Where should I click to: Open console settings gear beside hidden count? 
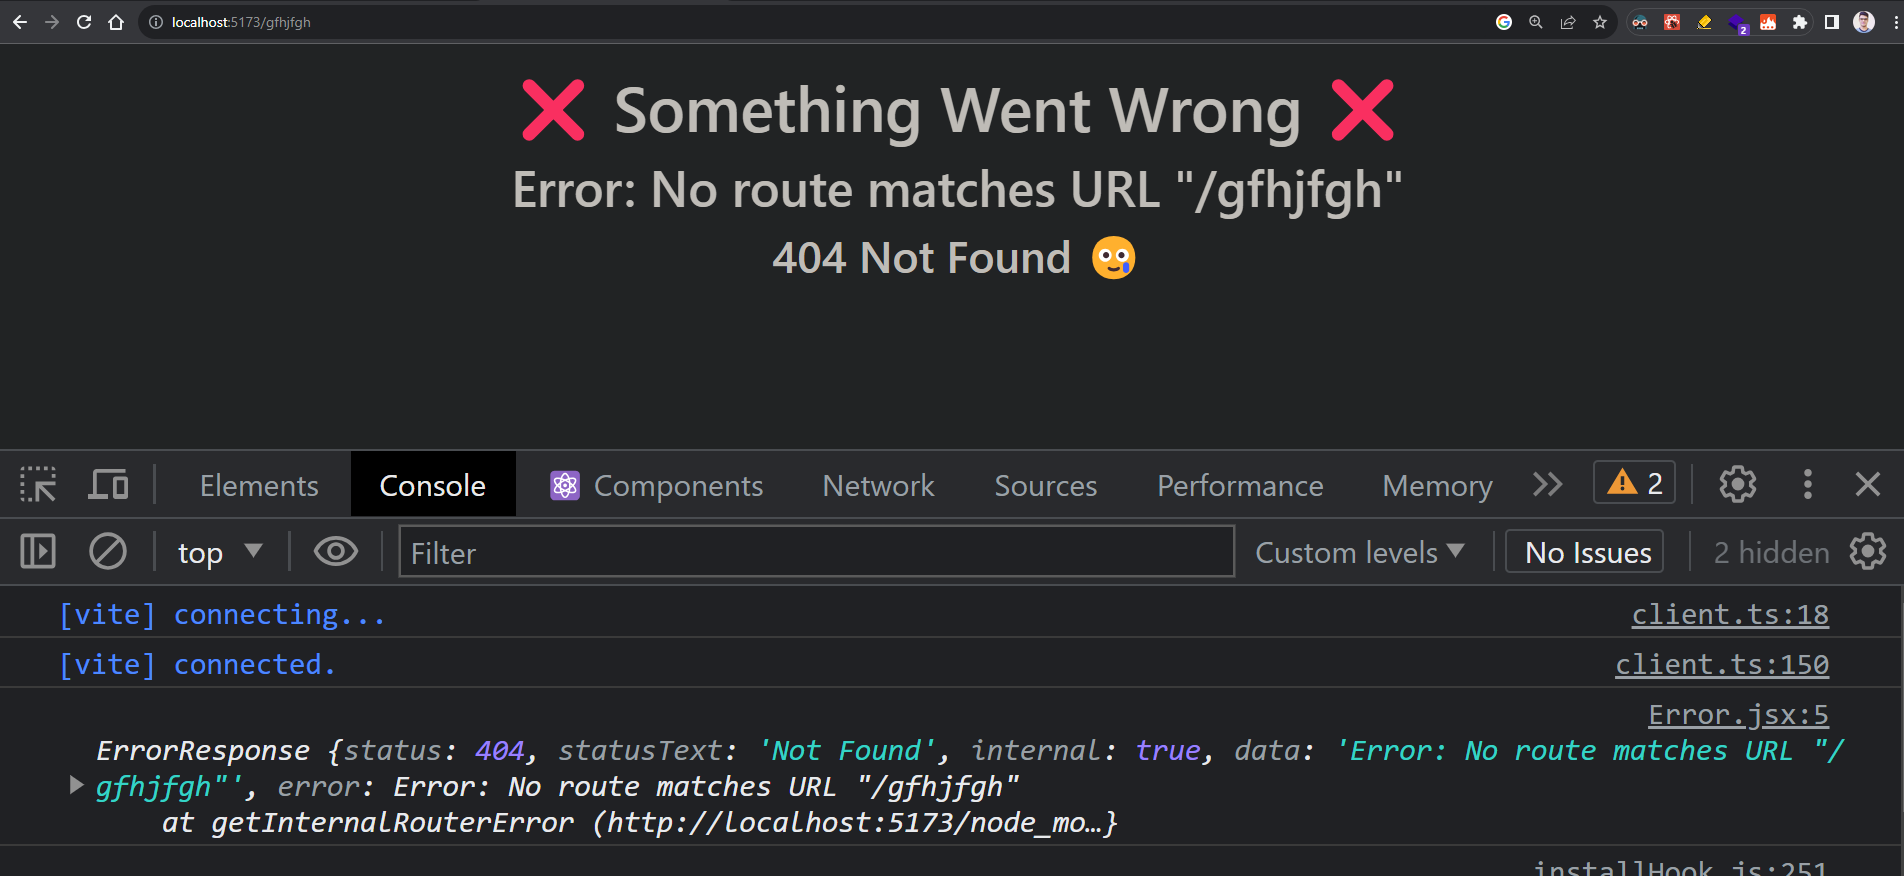(x=1867, y=552)
